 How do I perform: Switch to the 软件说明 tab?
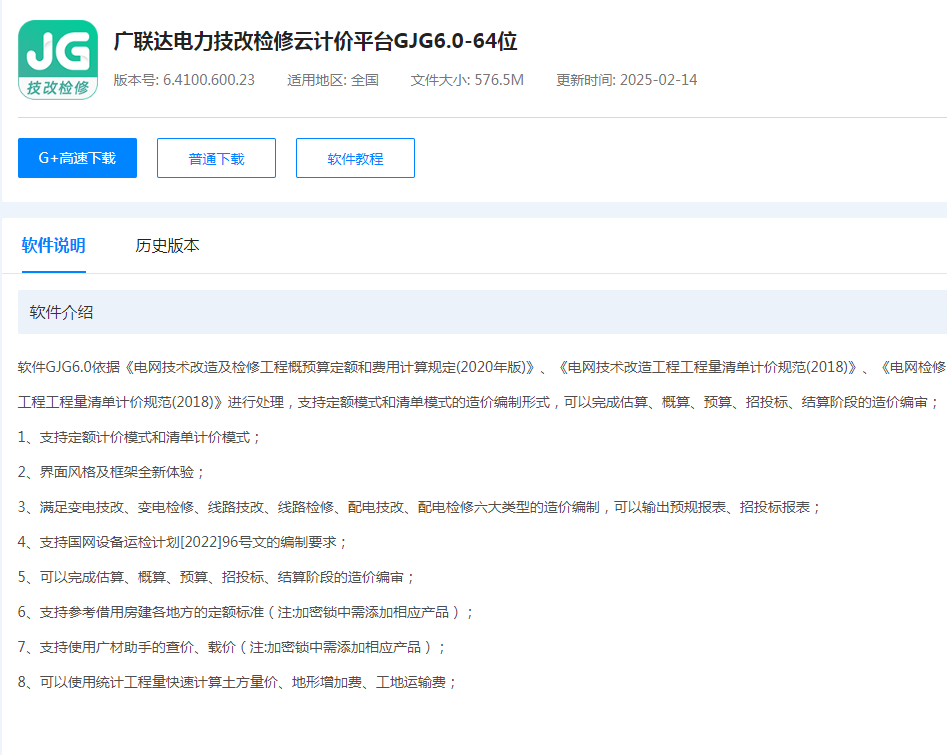(54, 245)
